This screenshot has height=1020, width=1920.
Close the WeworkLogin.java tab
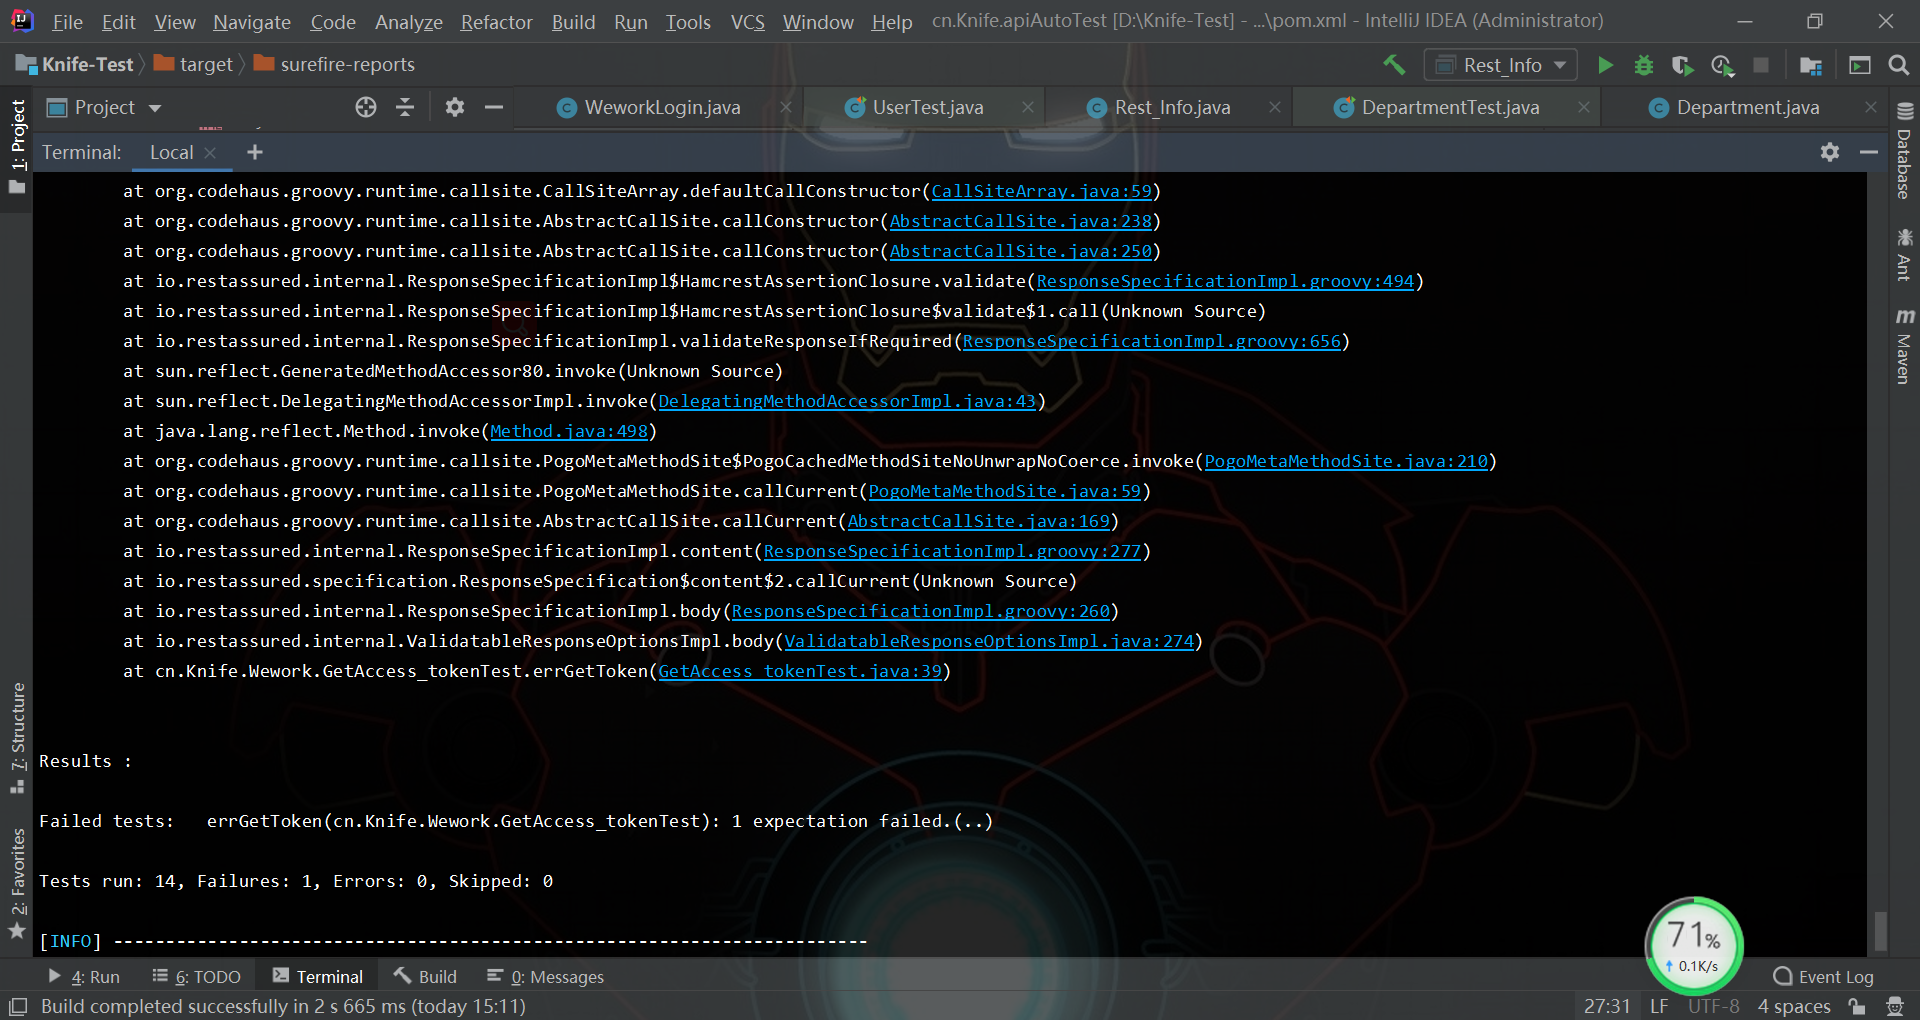coord(786,107)
